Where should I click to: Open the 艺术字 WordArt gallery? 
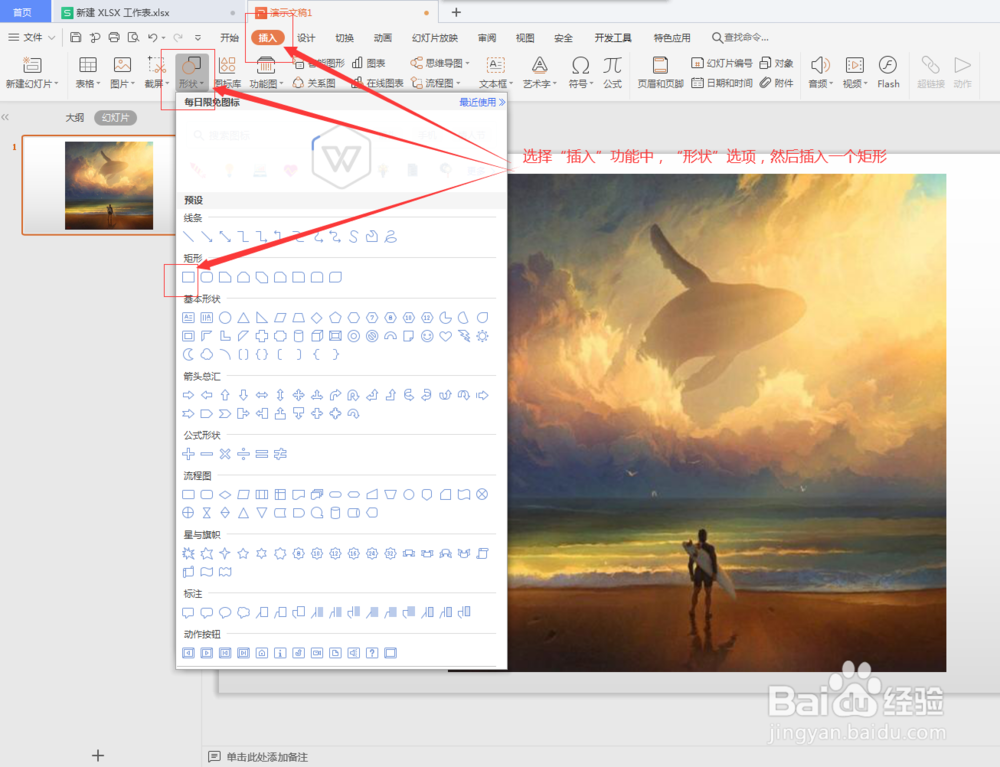(x=540, y=72)
